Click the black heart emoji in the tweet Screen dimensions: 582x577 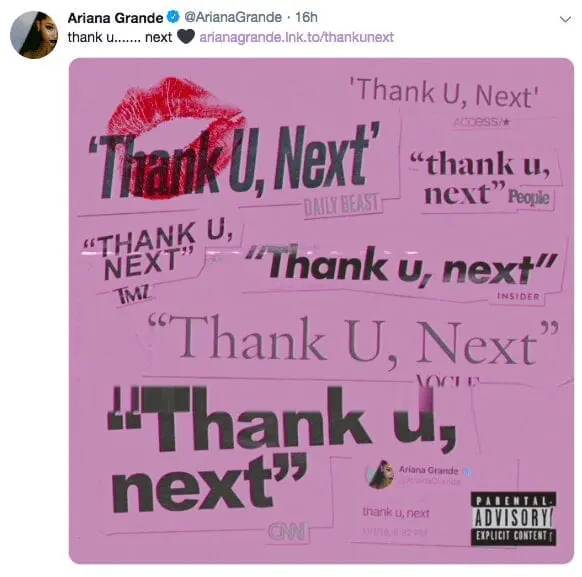click(186, 37)
